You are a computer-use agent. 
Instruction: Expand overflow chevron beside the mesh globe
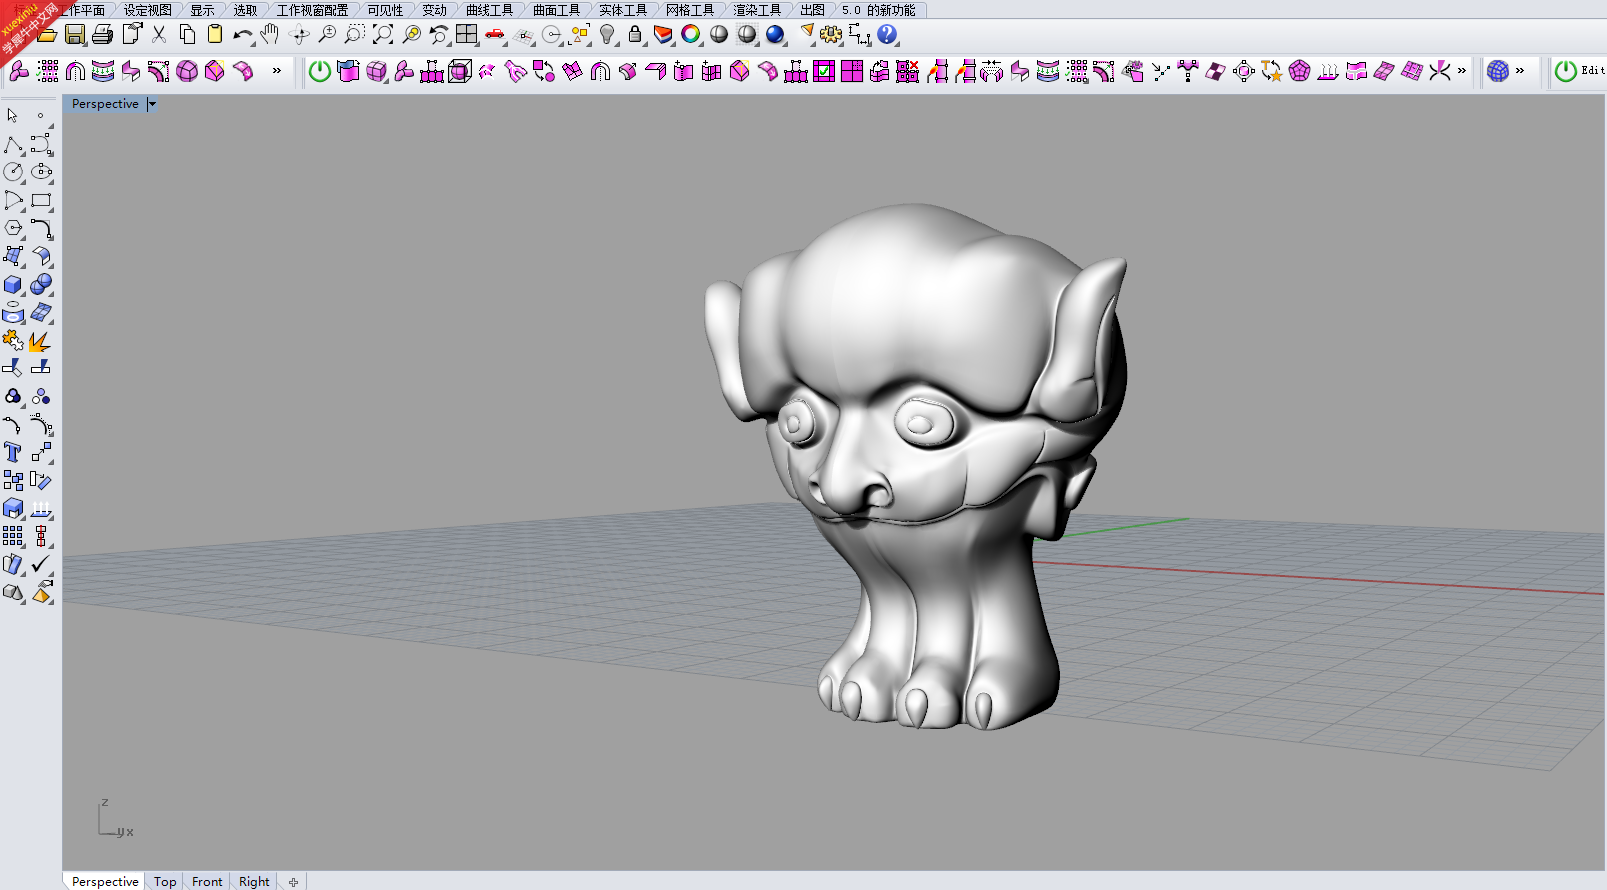(x=1520, y=71)
